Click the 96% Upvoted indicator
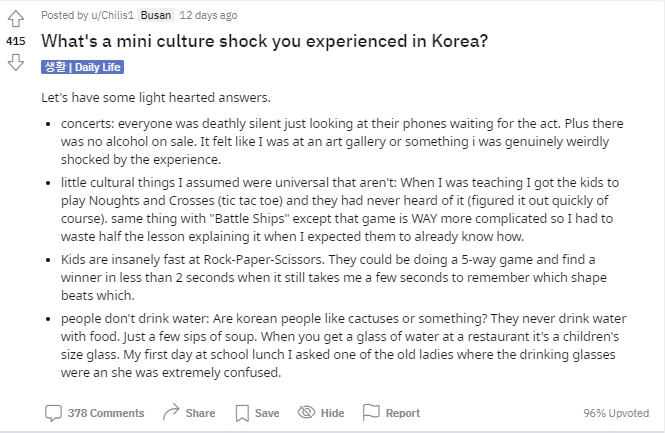Viewport: 665px width, 433px height. coord(616,413)
